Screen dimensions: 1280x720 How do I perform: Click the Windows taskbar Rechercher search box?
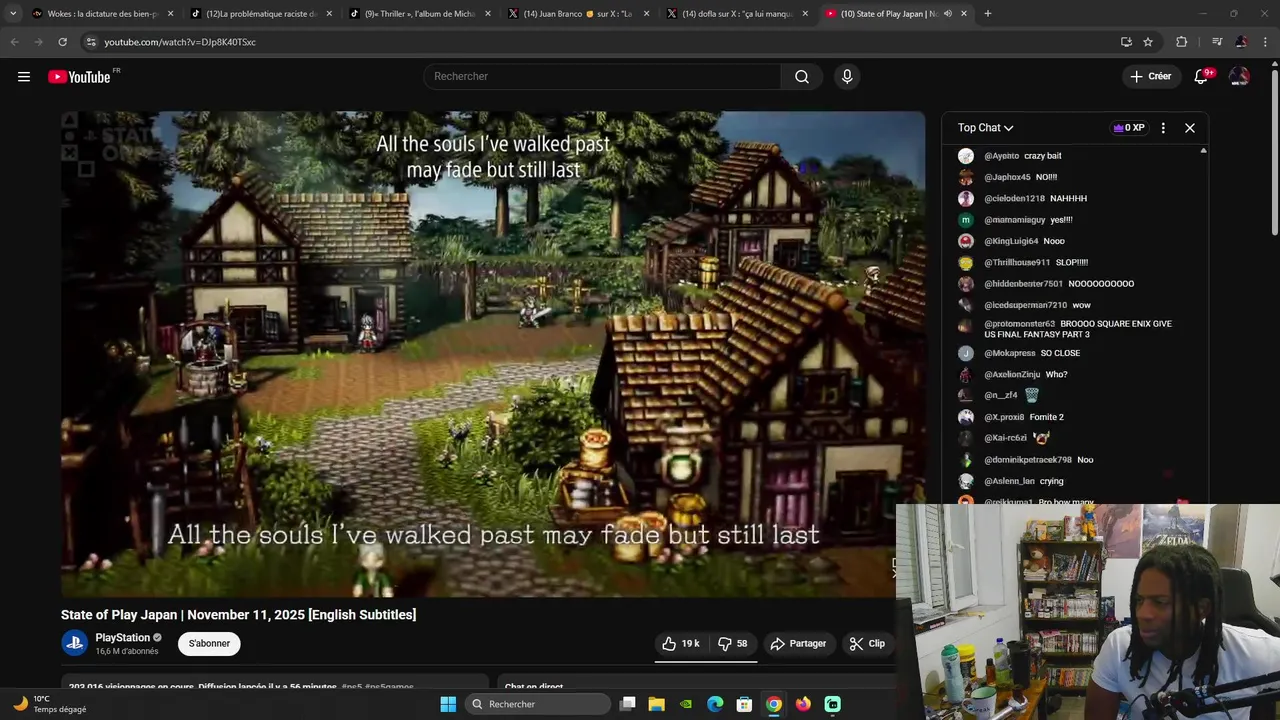tap(539, 704)
